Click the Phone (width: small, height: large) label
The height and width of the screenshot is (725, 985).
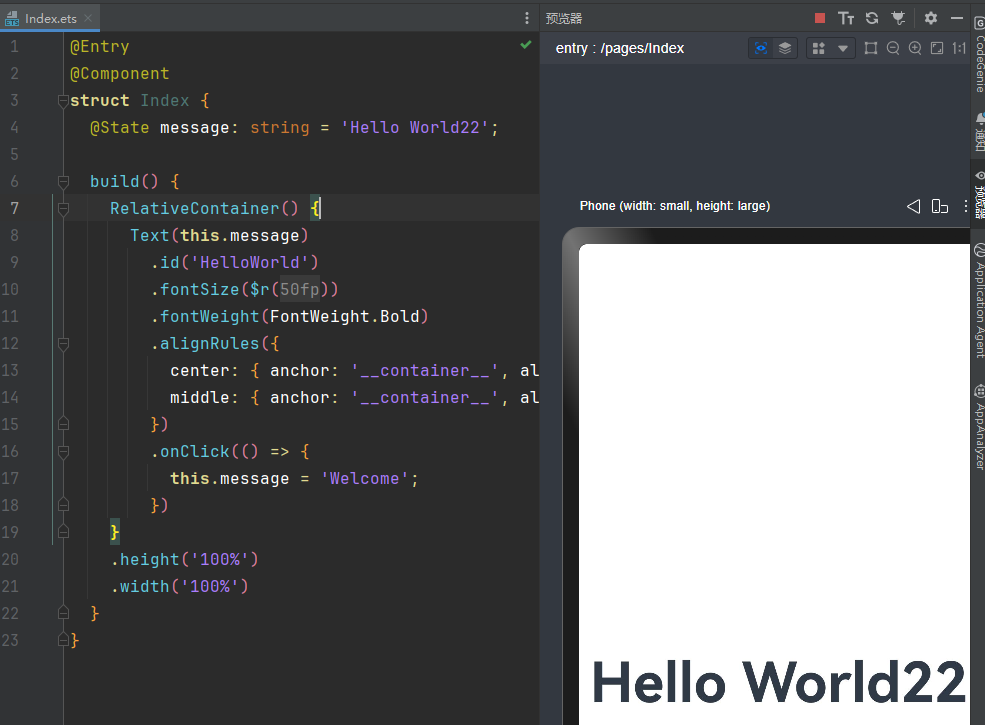[675, 206]
